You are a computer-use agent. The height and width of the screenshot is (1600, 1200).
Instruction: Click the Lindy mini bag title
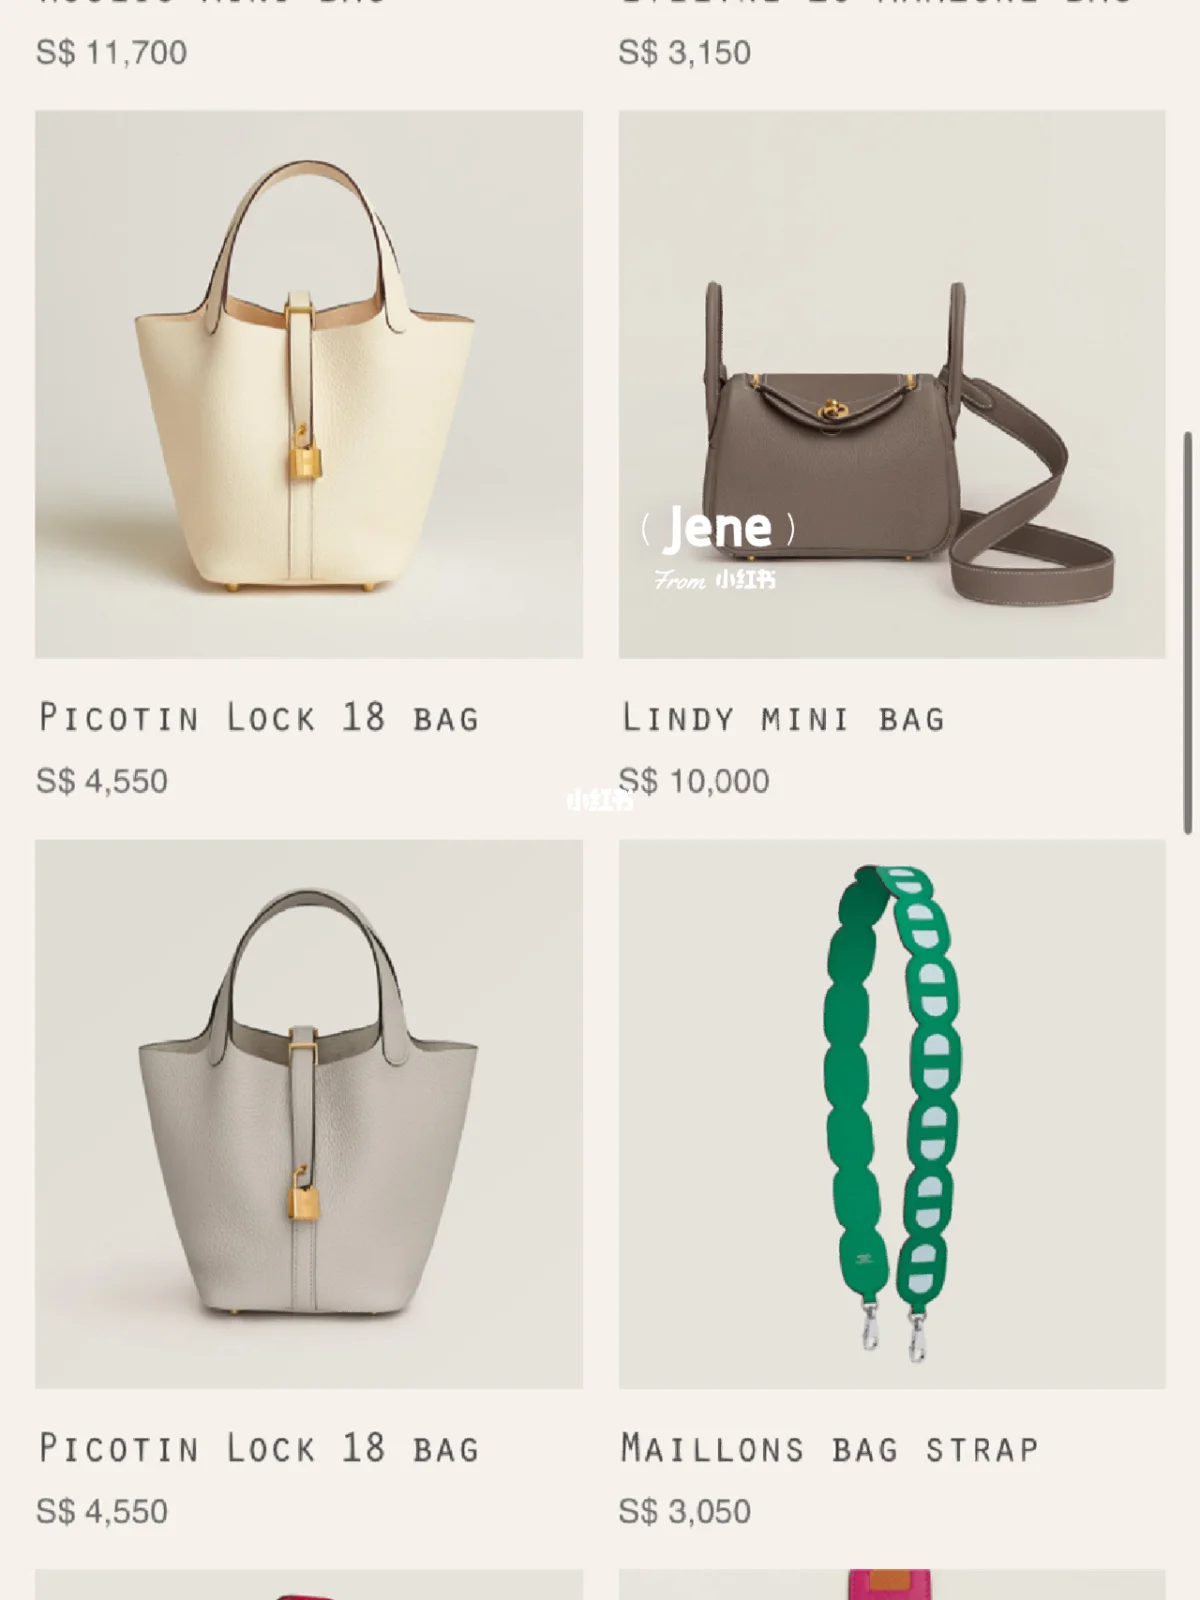coord(783,717)
